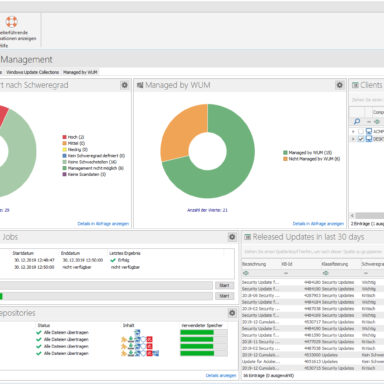Click Verwendeter Speicher column header
The width and height of the screenshot is (384, 384).
[202, 325]
